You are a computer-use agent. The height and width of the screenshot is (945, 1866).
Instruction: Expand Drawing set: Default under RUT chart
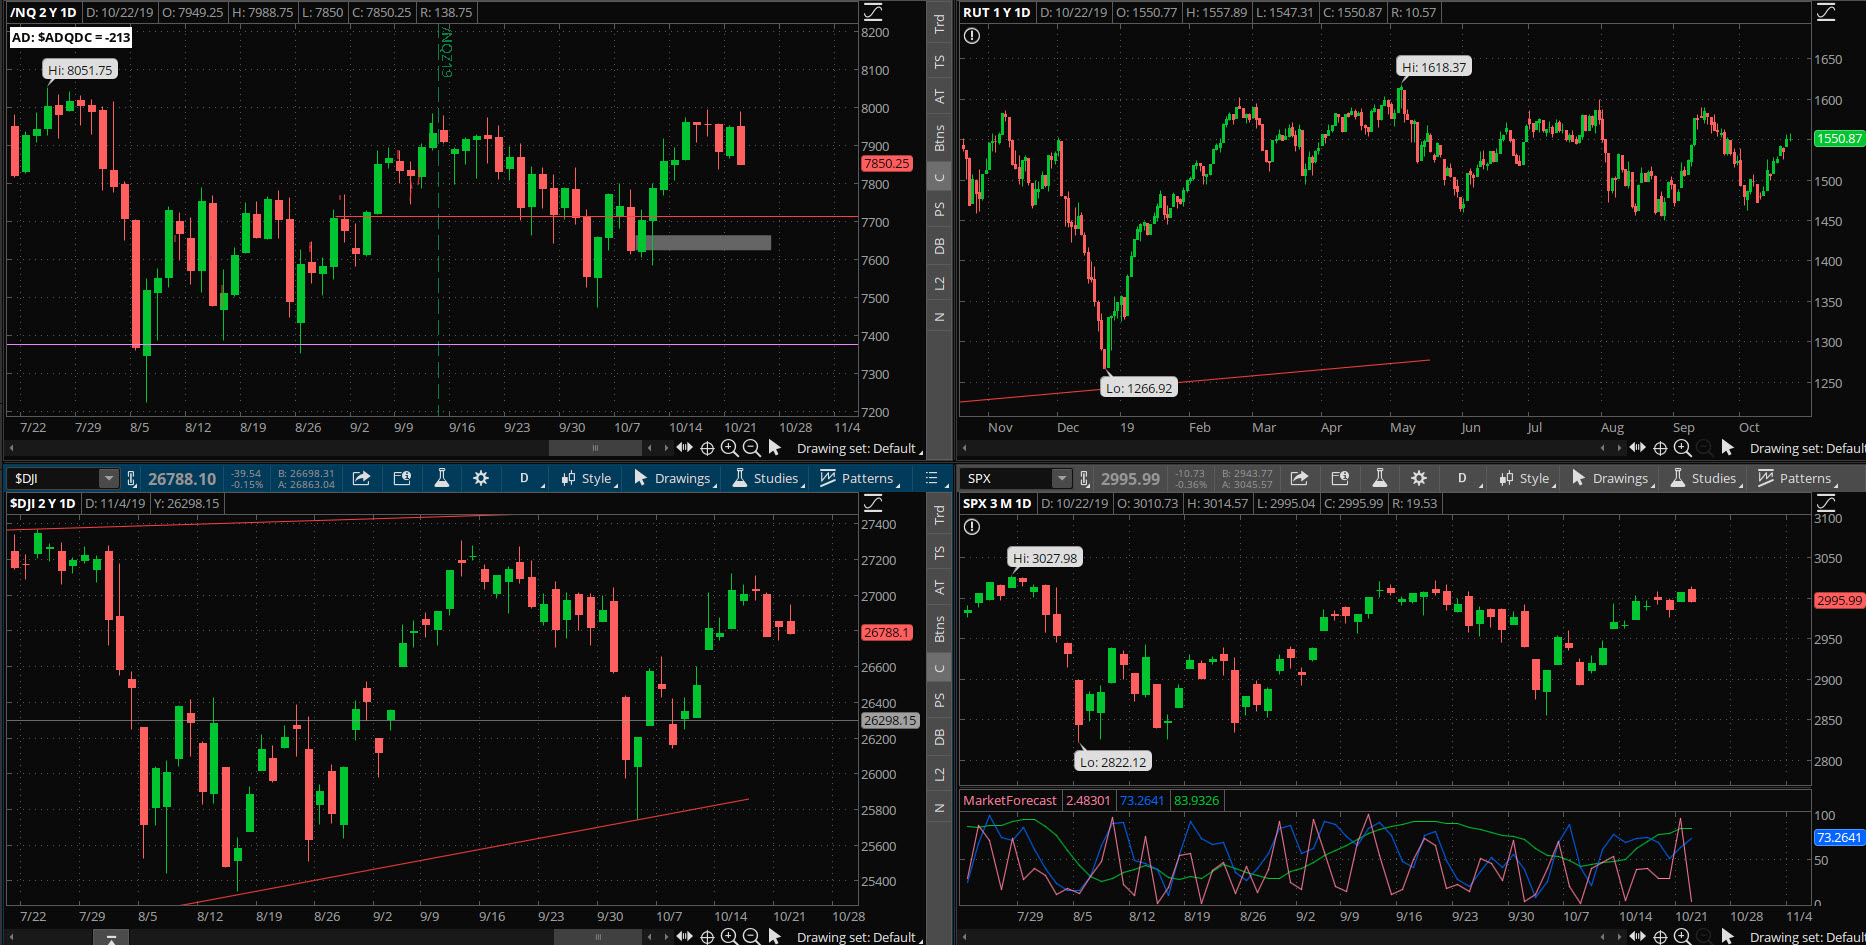click(x=1807, y=448)
